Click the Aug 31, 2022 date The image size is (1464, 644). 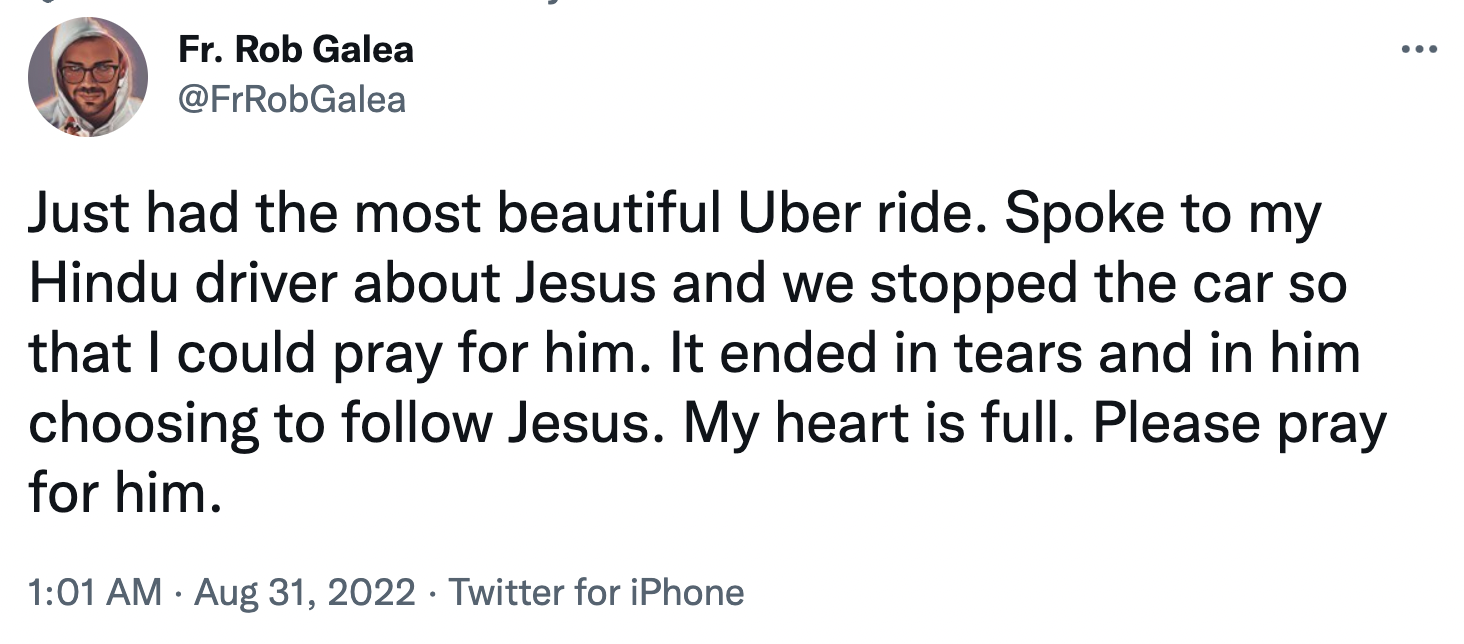305,593
